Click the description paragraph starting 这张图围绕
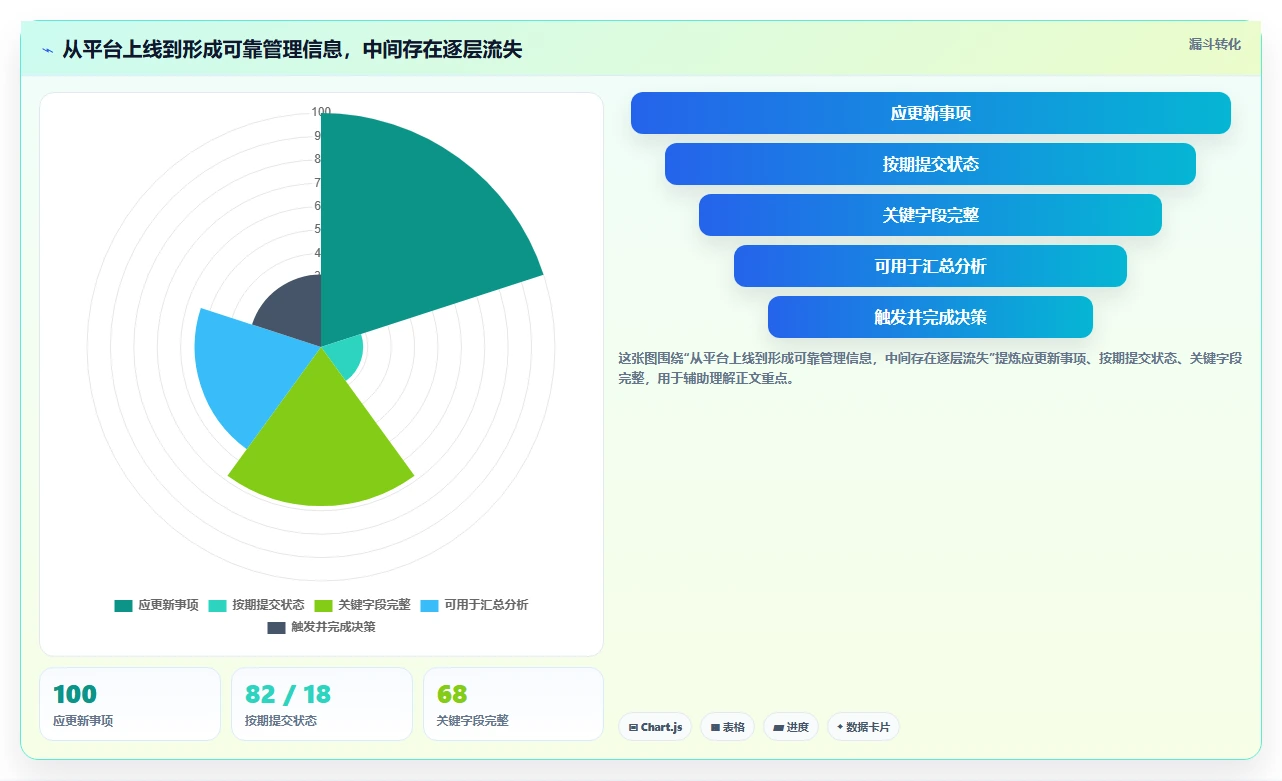This screenshot has height=781, width=1282. [930, 368]
